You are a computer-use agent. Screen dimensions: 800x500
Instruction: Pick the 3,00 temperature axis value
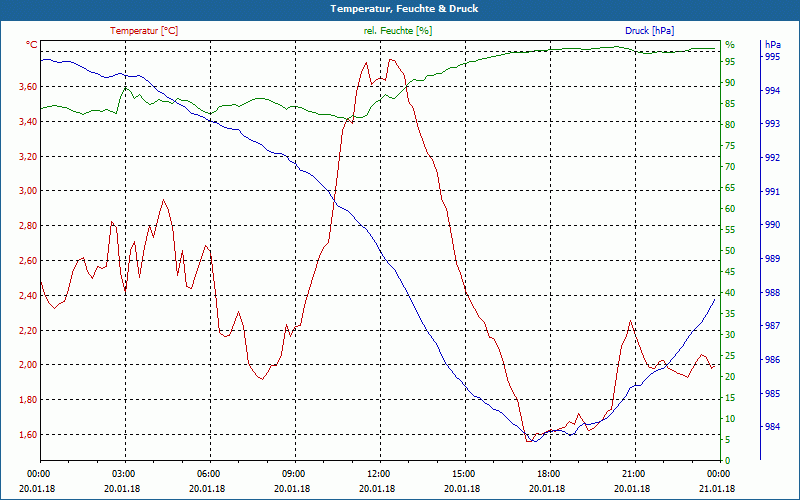[28, 191]
